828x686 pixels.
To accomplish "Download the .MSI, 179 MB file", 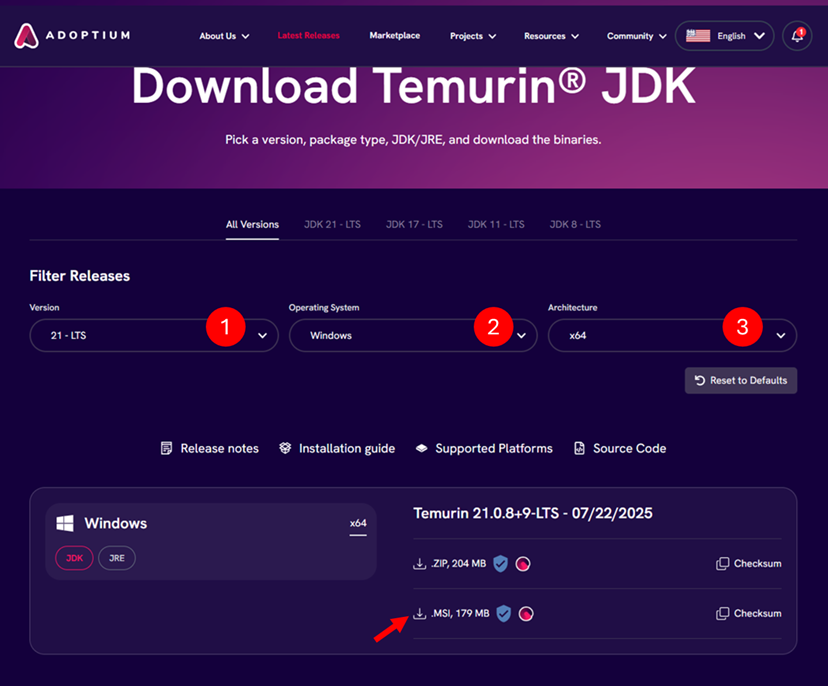I will point(451,614).
